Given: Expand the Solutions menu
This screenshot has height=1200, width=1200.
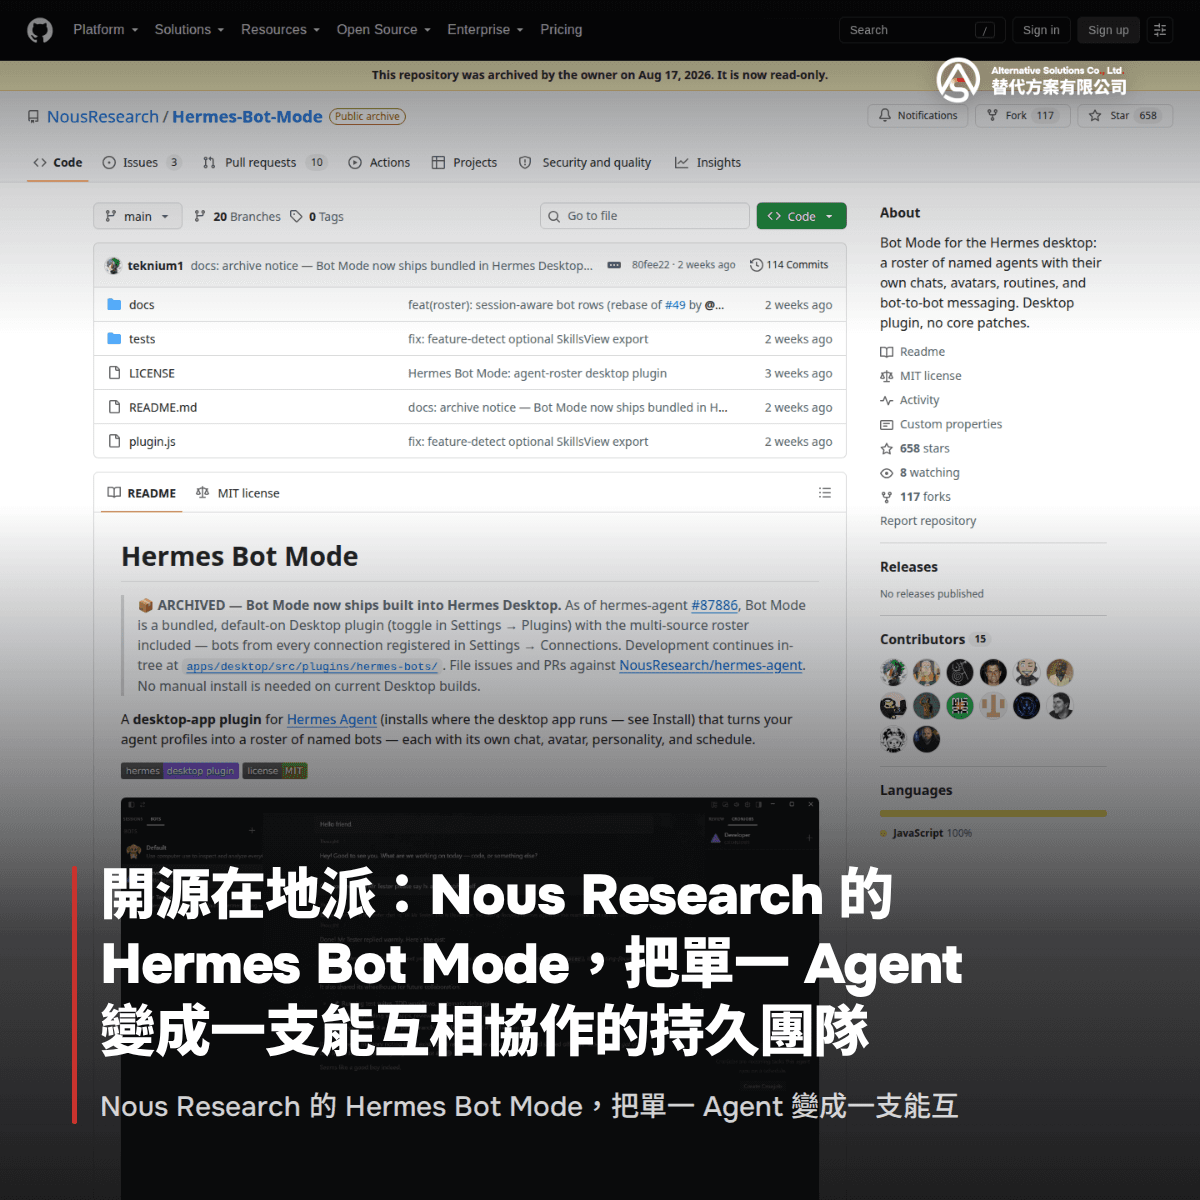Looking at the screenshot, I should point(189,30).
